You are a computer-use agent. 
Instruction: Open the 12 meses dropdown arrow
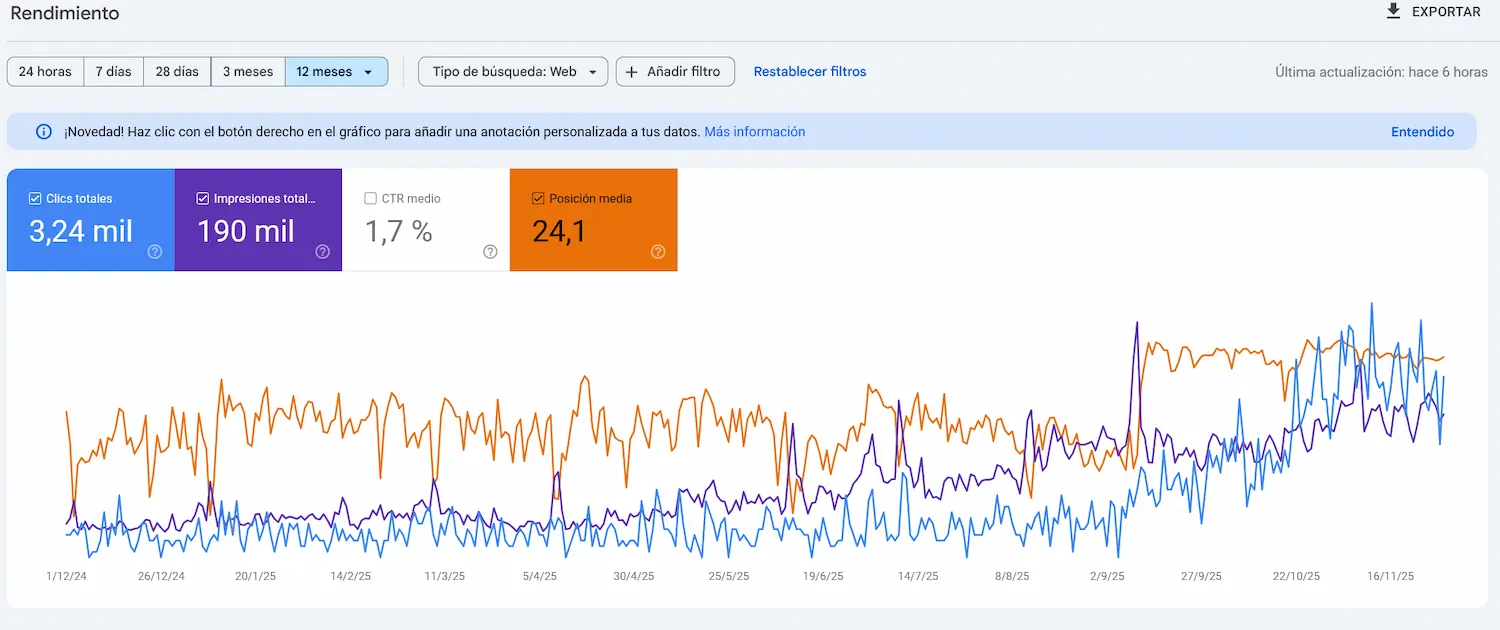pos(368,72)
